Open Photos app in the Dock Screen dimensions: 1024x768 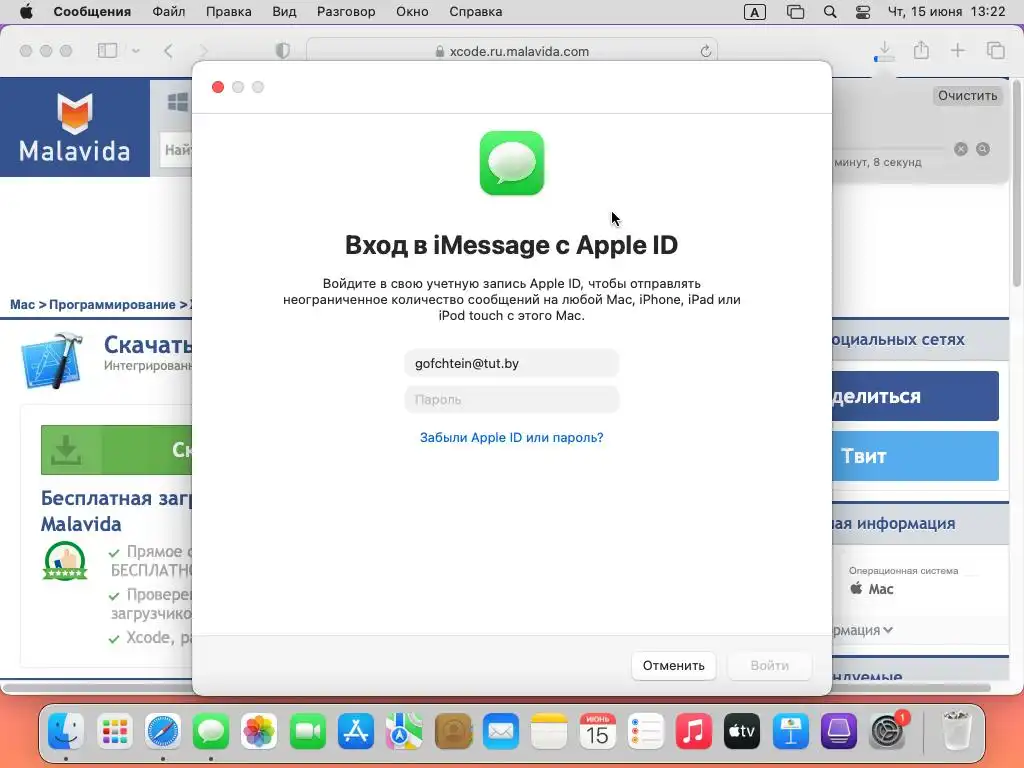[259, 731]
